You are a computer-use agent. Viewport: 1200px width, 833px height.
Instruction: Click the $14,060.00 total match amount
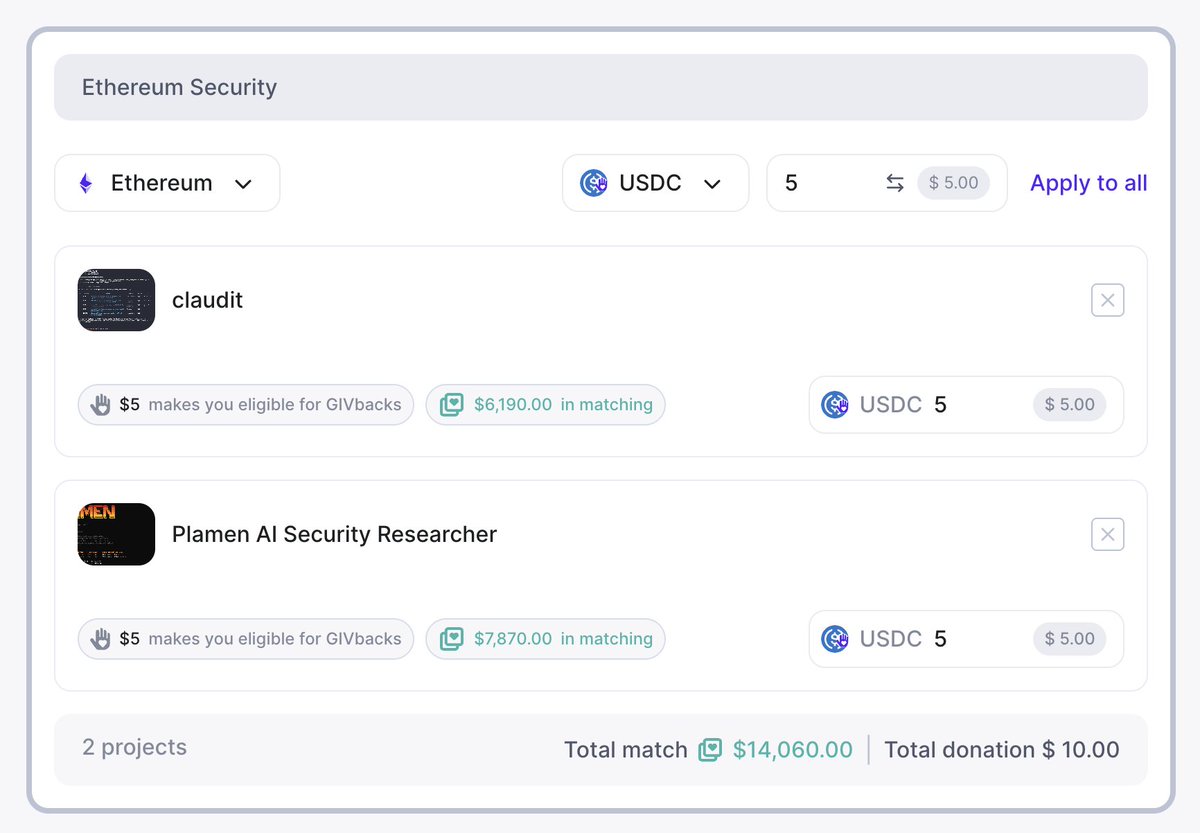[x=793, y=750]
